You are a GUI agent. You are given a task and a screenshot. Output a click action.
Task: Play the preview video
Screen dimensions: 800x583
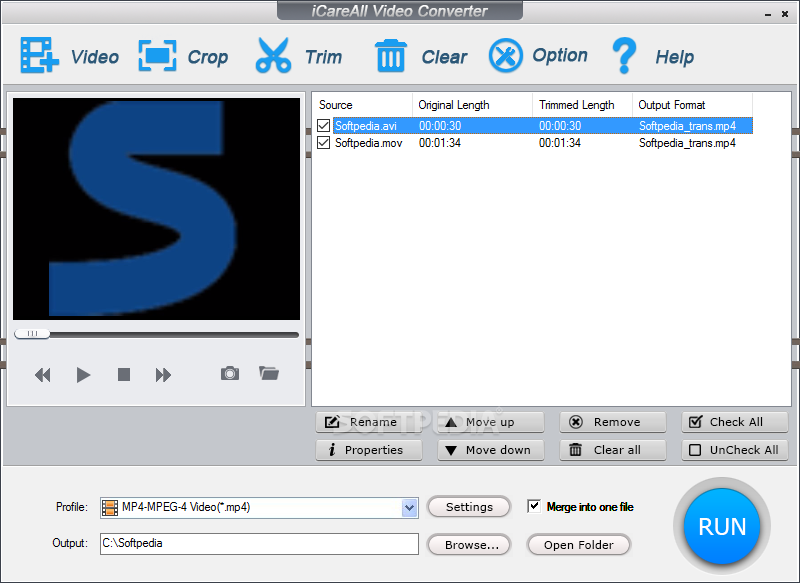pyautogui.click(x=83, y=375)
